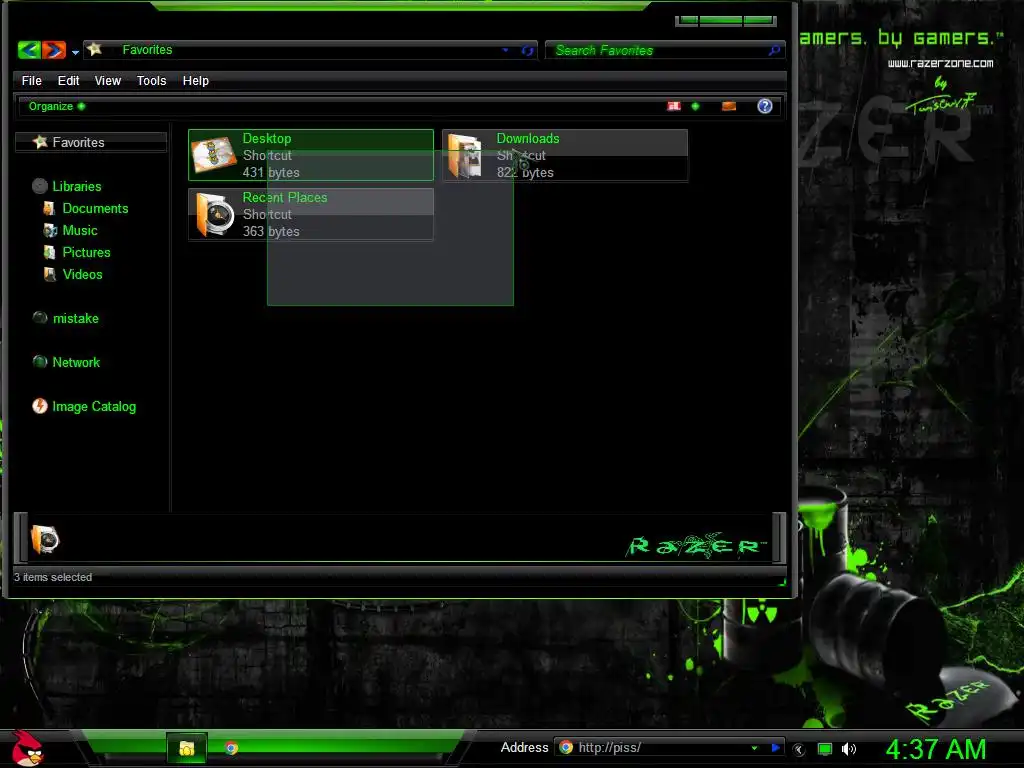Click the Documents library icon
This screenshot has height=768, width=1024.
click(49, 208)
